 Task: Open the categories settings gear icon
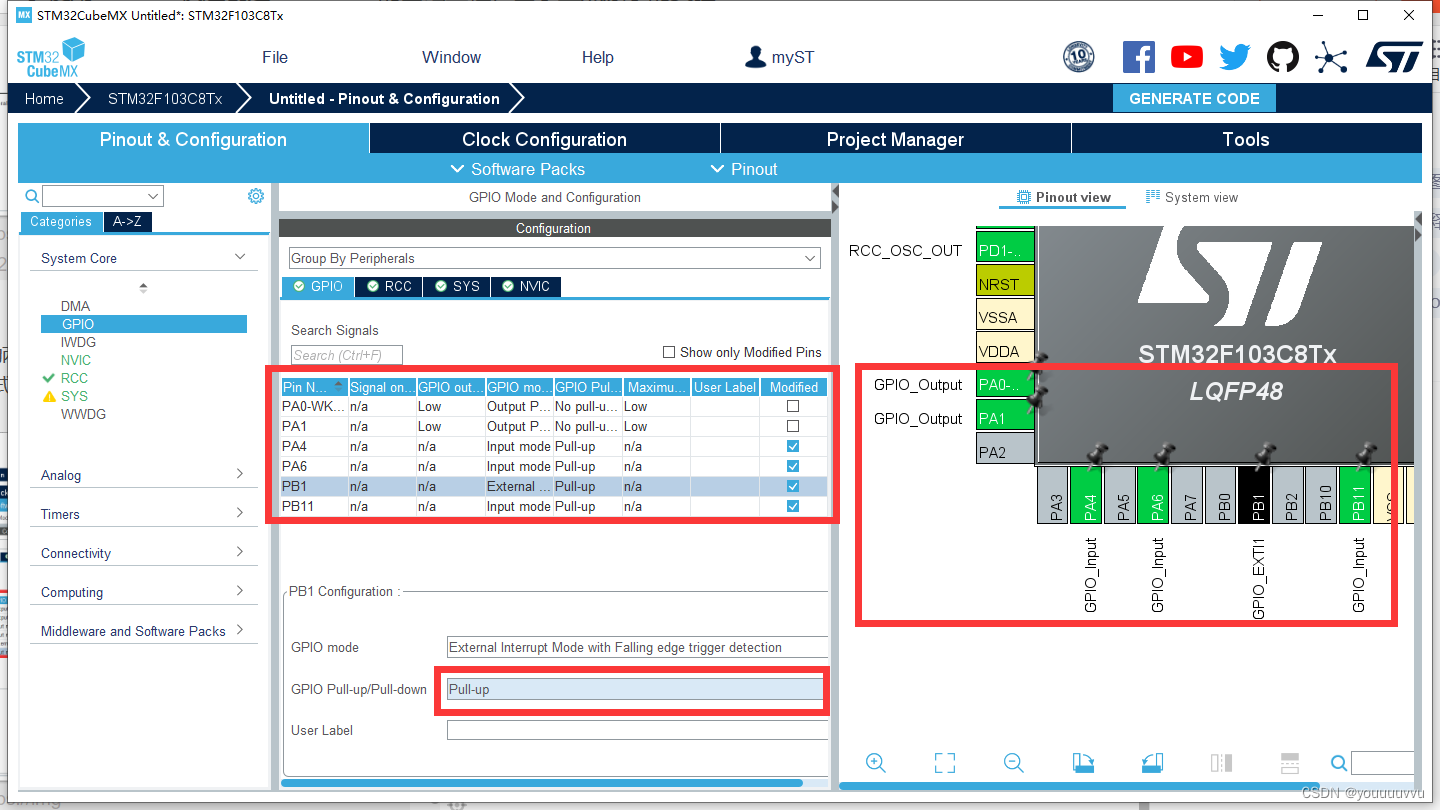256,196
